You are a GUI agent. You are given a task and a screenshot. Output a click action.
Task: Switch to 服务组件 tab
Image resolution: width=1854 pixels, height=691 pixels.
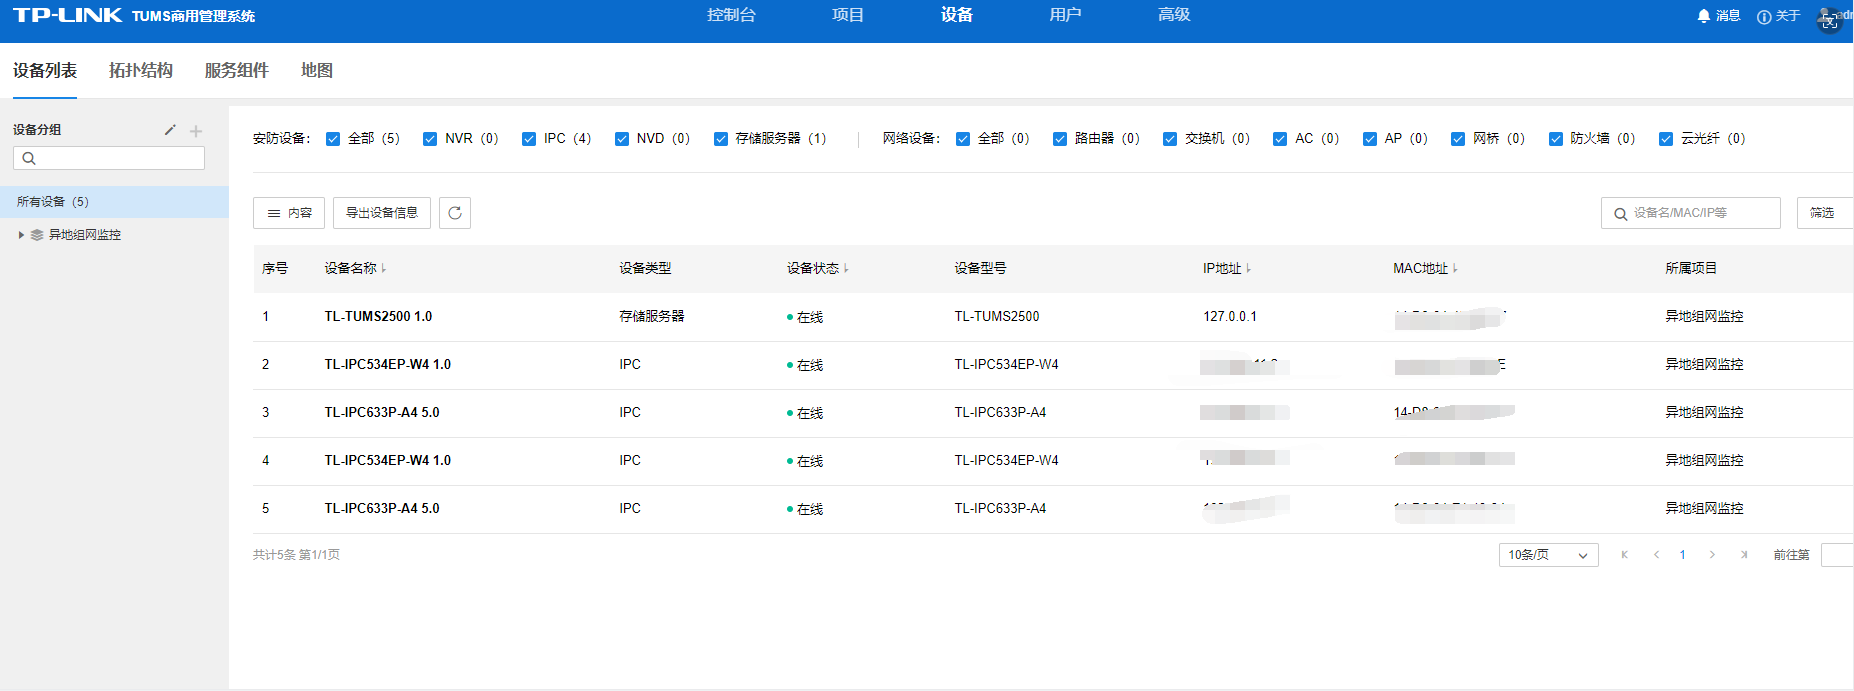coord(237,71)
